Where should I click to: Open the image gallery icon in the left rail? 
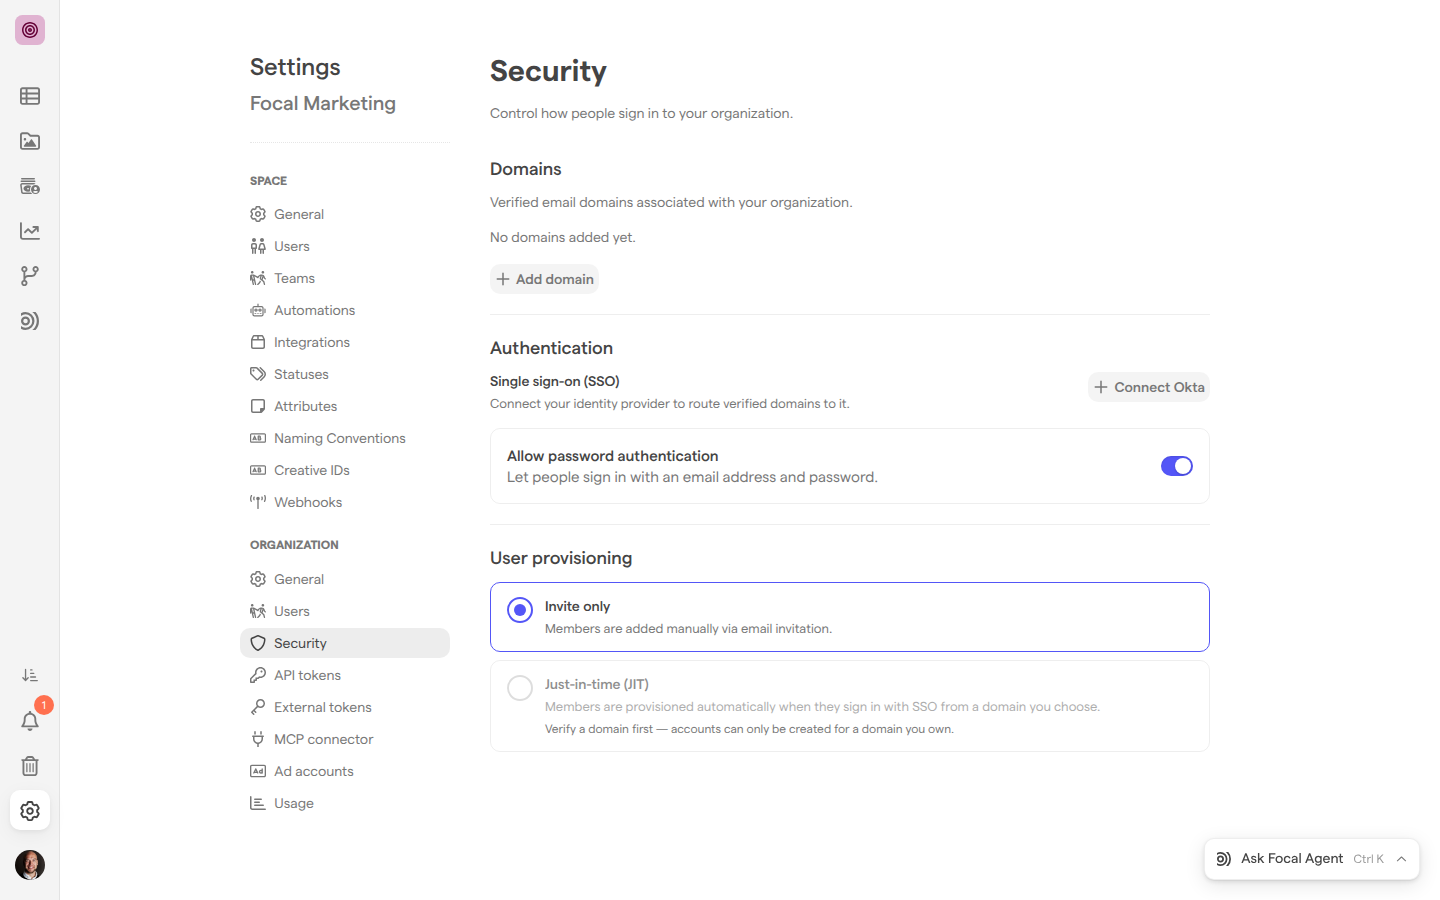(30, 141)
